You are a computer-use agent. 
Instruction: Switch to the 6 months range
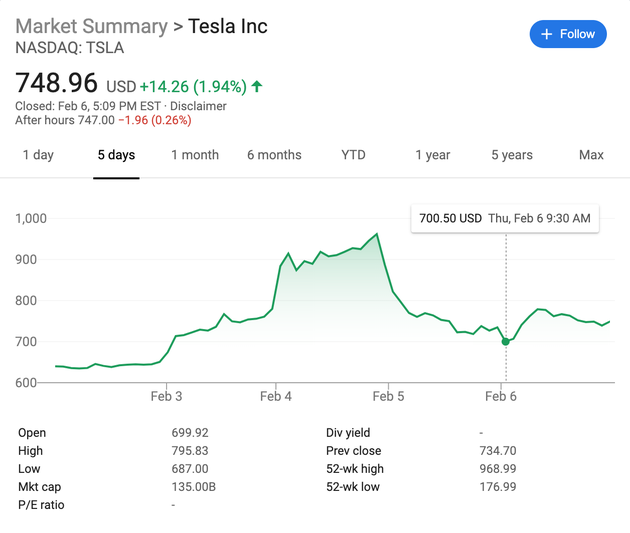(x=274, y=155)
